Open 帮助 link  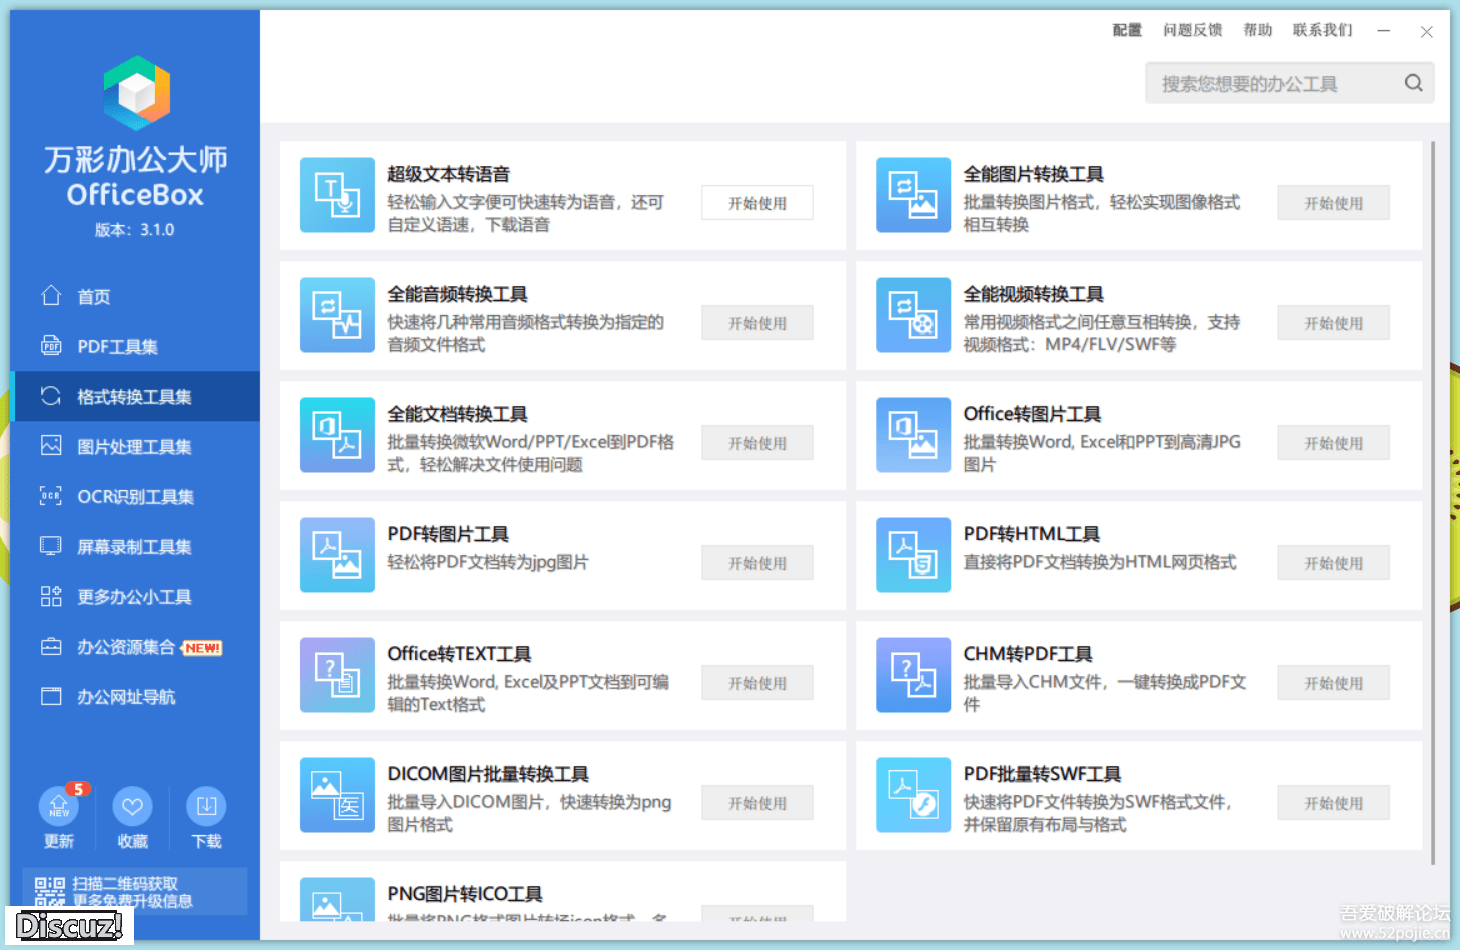coord(1257,30)
